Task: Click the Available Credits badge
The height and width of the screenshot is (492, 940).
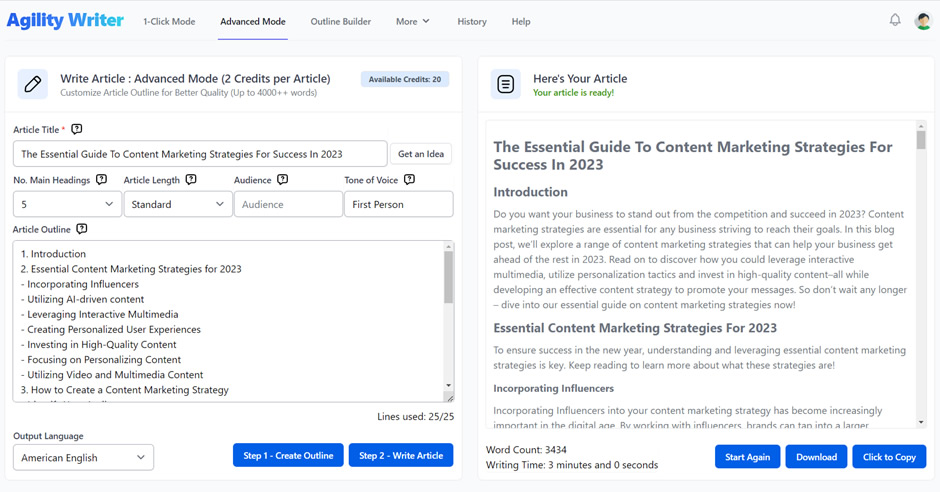Action: click(405, 79)
